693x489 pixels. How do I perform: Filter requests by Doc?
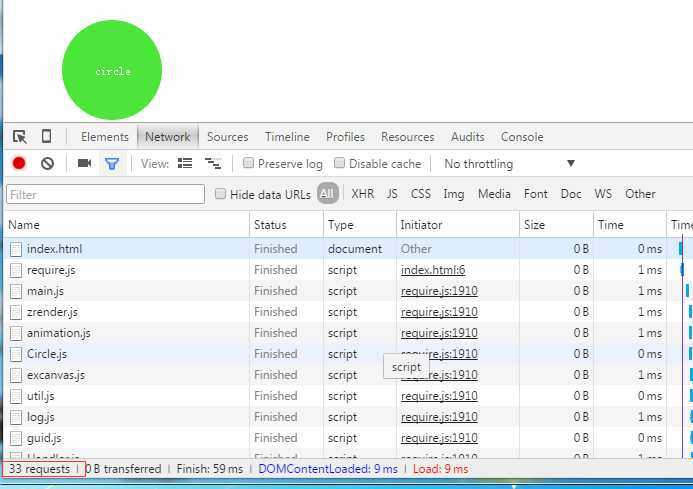(x=571, y=194)
